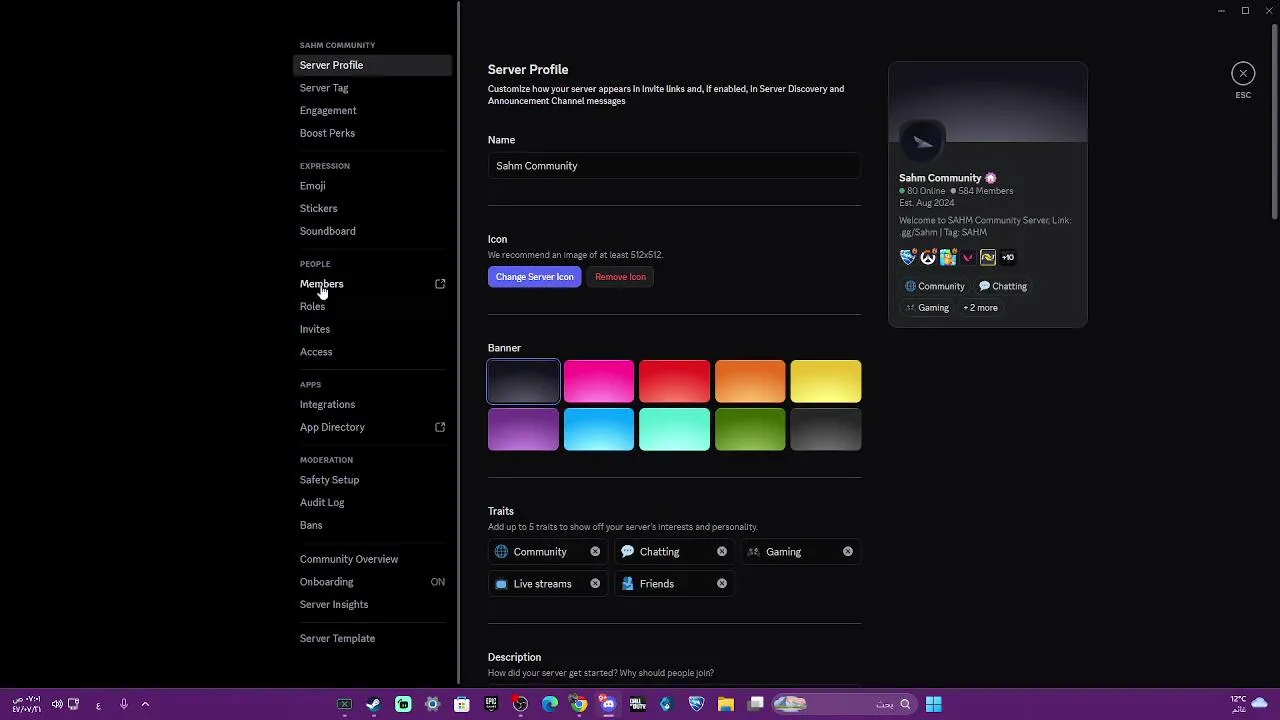Click the App Directory external link icon
Viewport: 1280px width, 720px height.
[x=440, y=427]
